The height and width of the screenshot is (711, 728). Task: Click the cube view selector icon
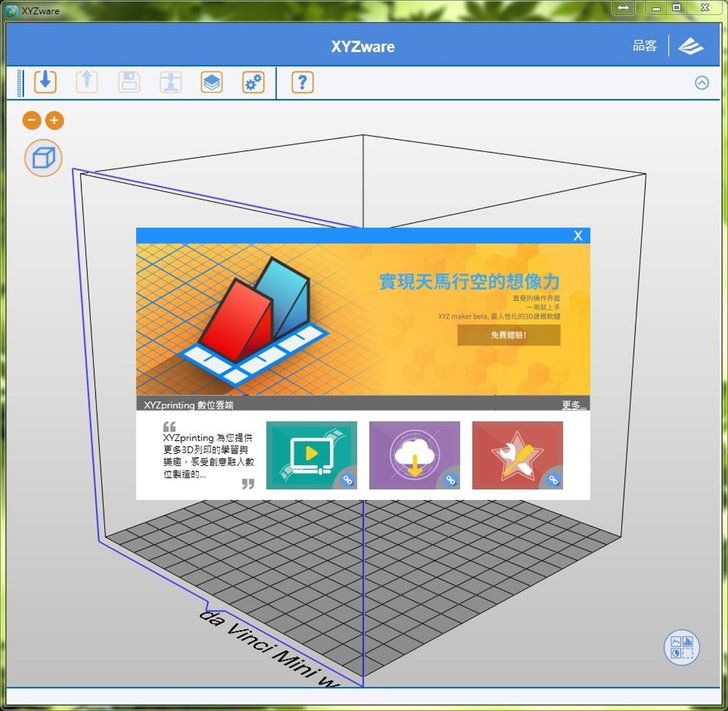pyautogui.click(x=43, y=158)
